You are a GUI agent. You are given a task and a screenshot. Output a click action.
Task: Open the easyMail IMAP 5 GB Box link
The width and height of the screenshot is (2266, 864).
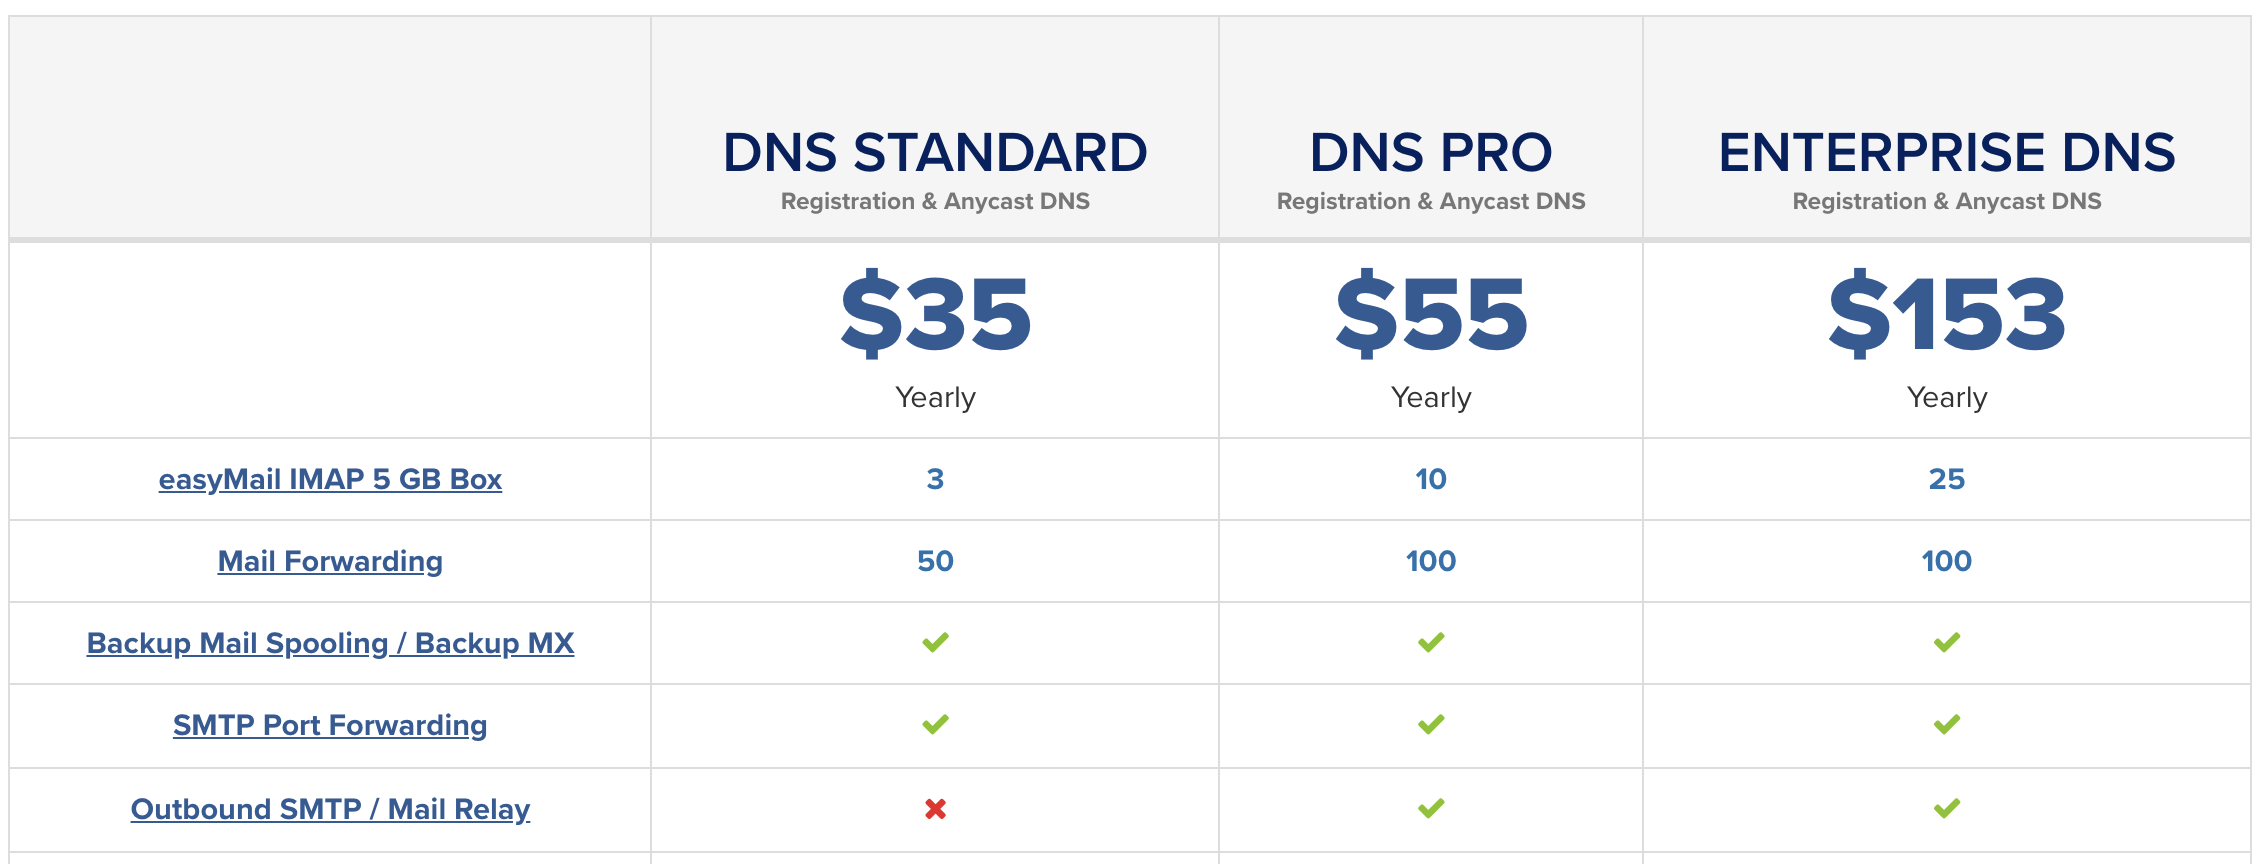pos(330,479)
